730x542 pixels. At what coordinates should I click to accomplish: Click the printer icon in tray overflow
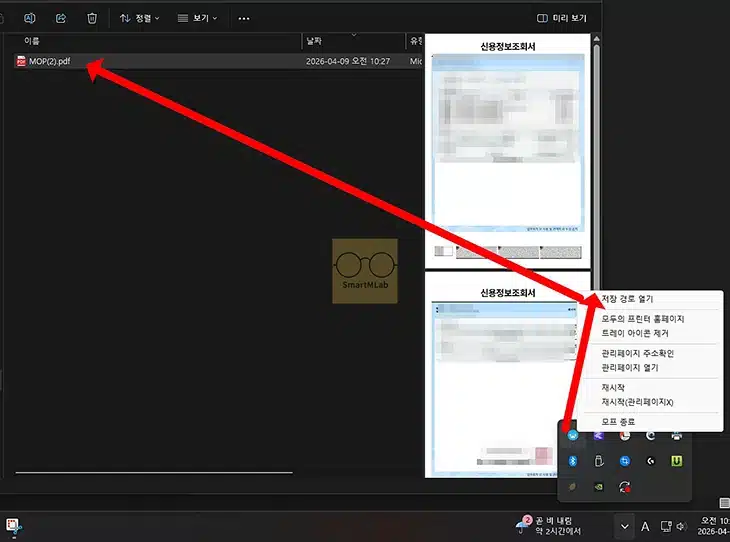pos(677,436)
